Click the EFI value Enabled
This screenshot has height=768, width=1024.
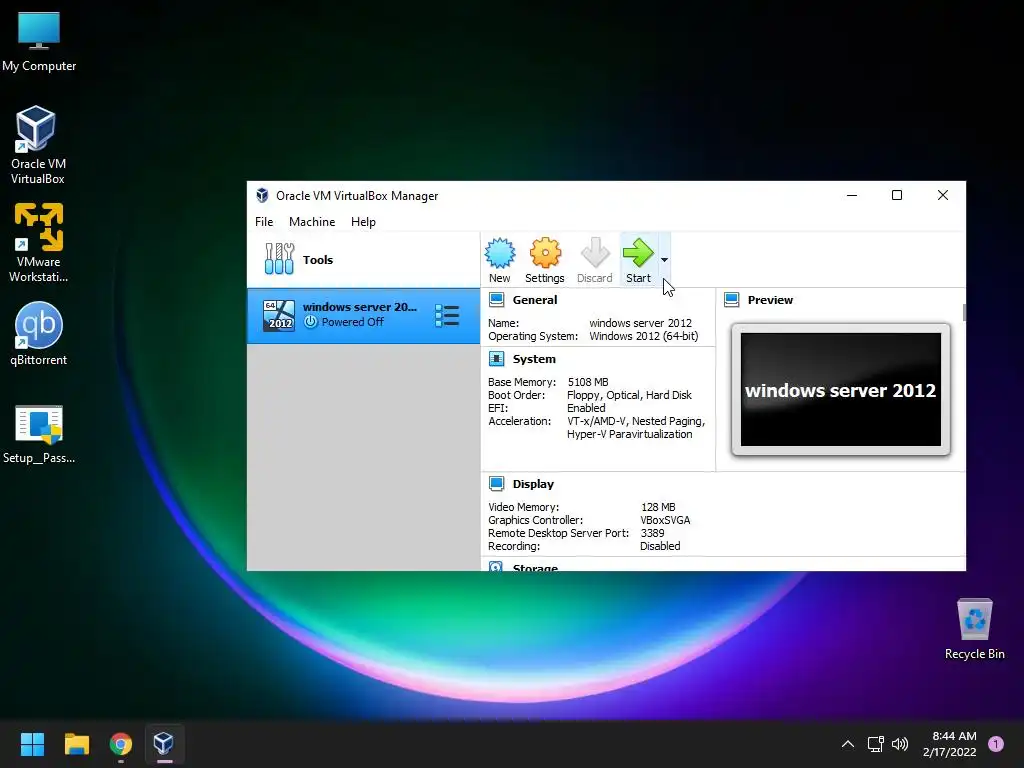coord(586,408)
